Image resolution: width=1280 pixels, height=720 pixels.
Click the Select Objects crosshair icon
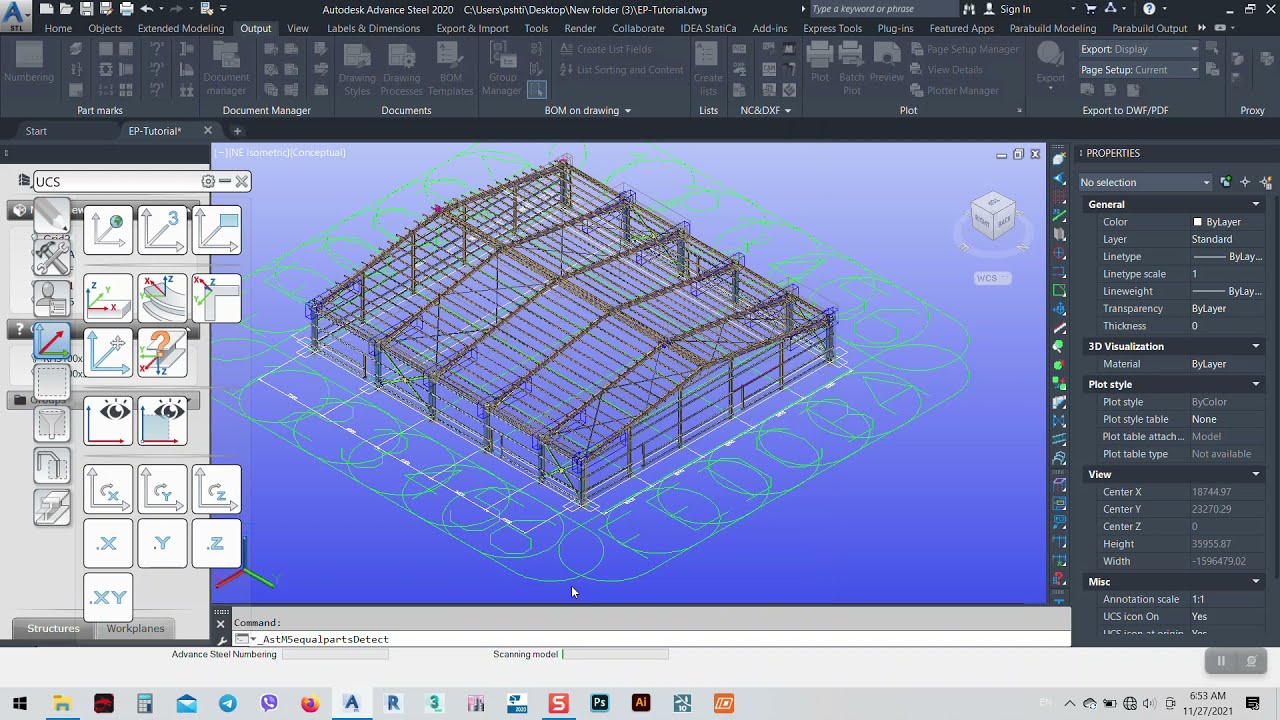click(1245, 182)
